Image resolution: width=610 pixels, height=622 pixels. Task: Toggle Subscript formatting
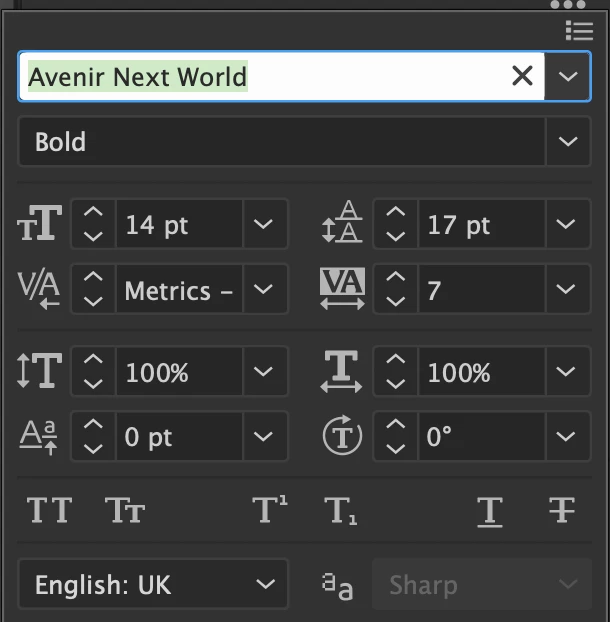click(341, 511)
